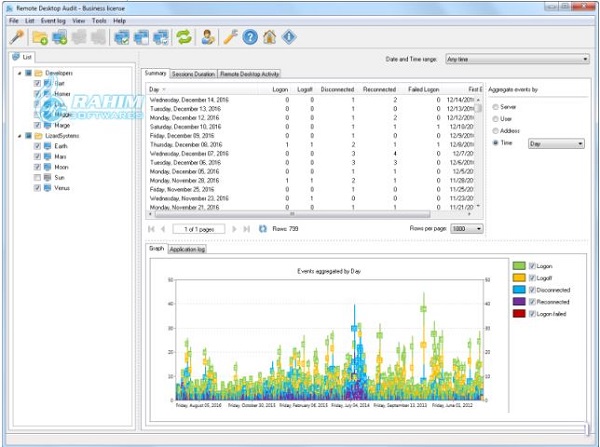The width and height of the screenshot is (600, 447).
Task: Click the user icon in the toolbar
Action: tap(208, 38)
